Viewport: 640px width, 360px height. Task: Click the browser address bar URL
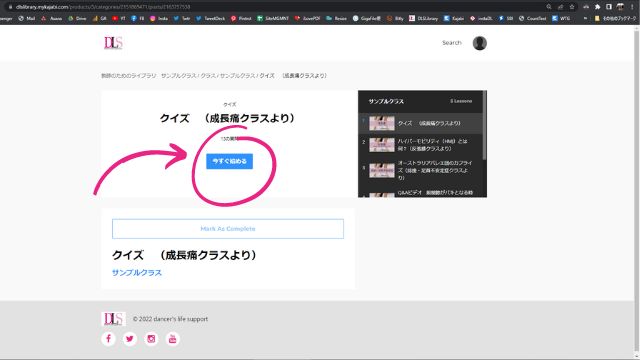coord(103,7)
